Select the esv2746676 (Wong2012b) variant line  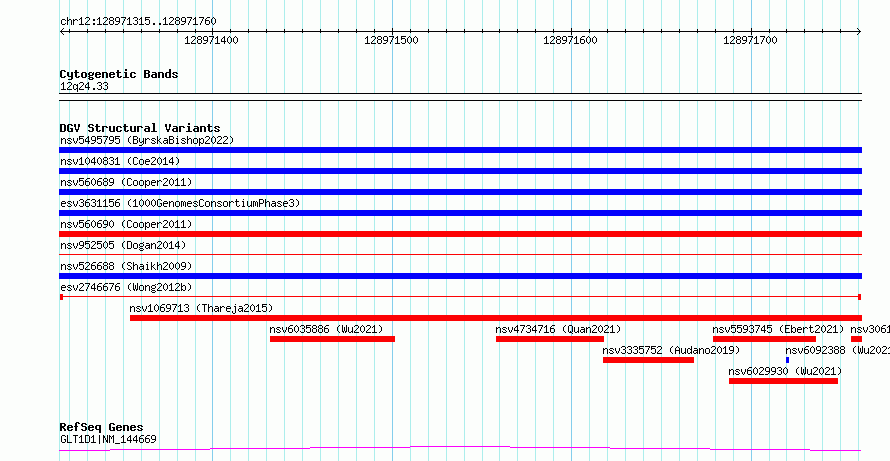click(x=460, y=297)
